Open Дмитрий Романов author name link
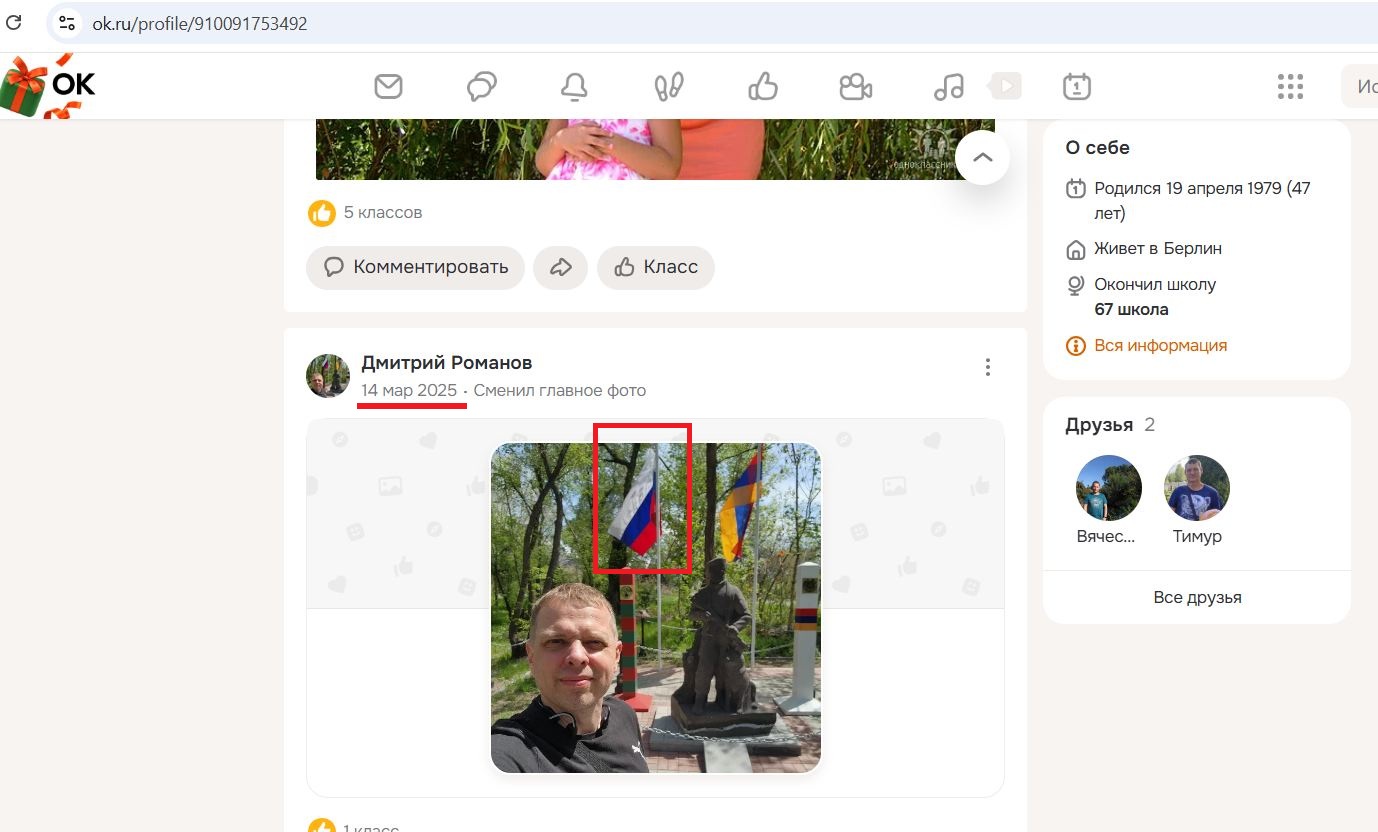Image resolution: width=1378 pixels, height=832 pixels. (x=446, y=362)
